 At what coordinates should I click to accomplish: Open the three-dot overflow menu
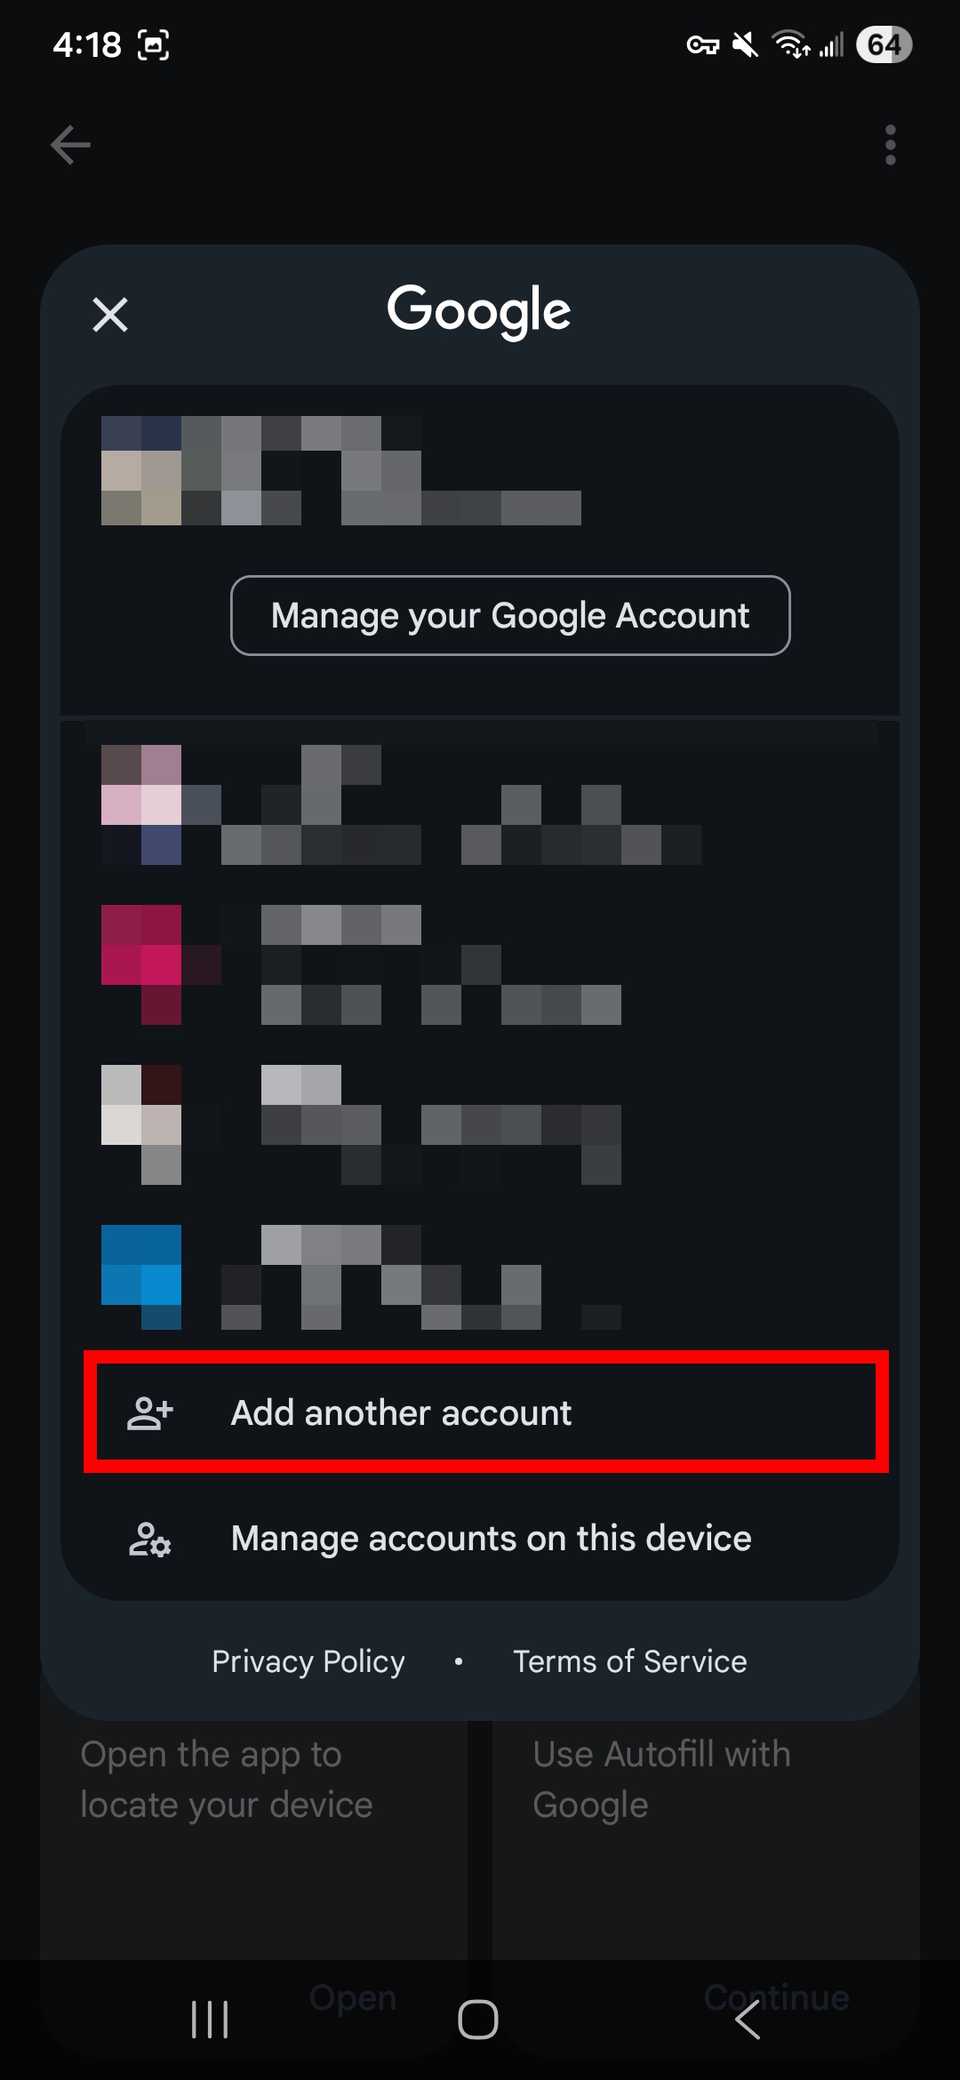coord(890,145)
